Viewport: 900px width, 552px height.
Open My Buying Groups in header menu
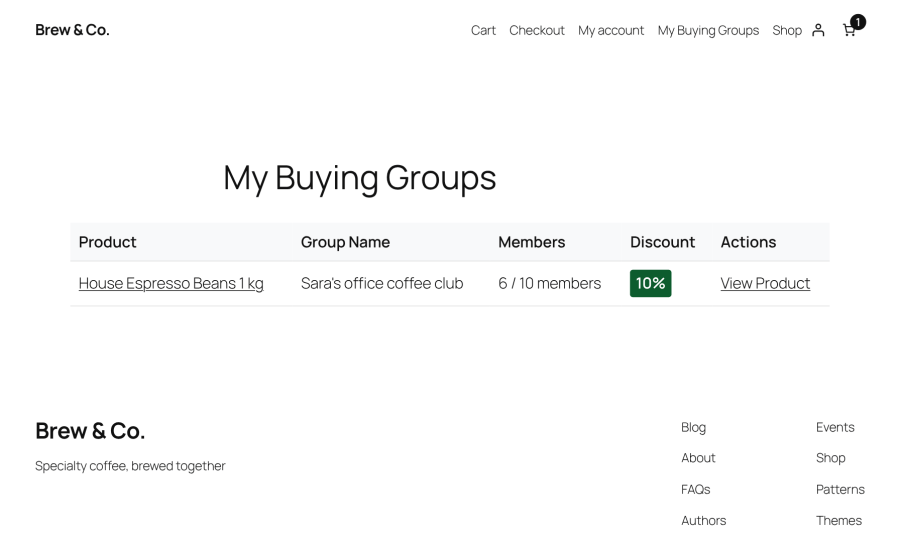tap(708, 30)
